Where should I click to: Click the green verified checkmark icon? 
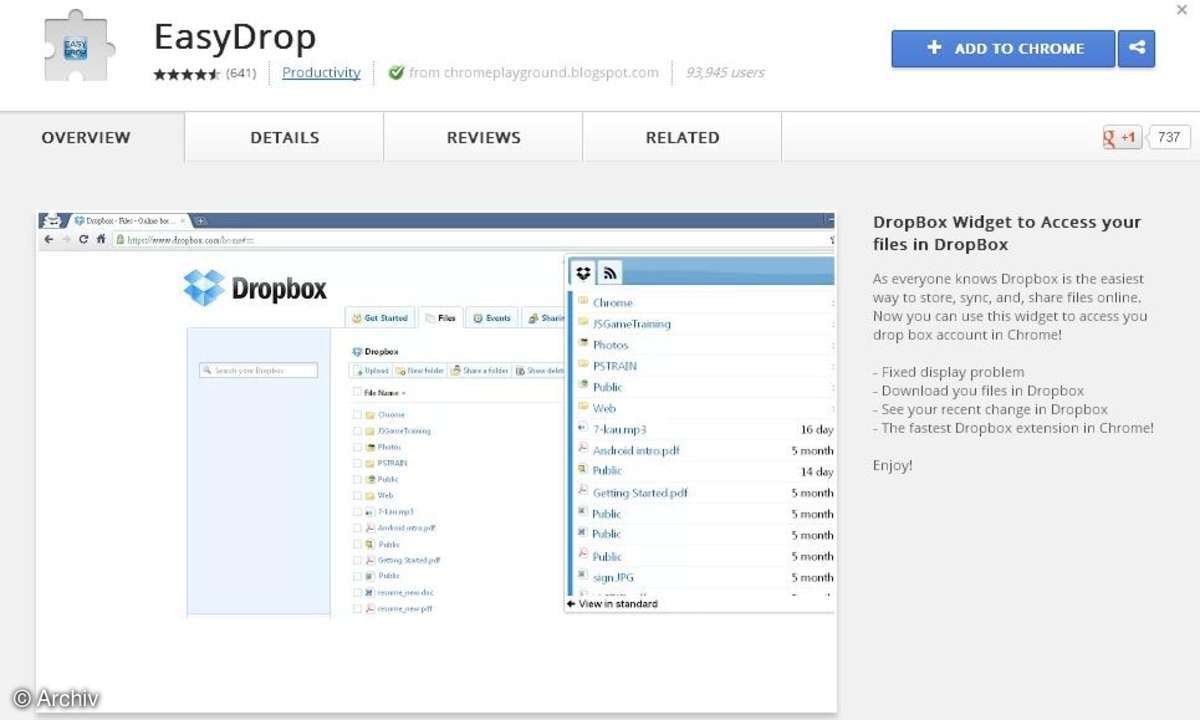point(396,72)
